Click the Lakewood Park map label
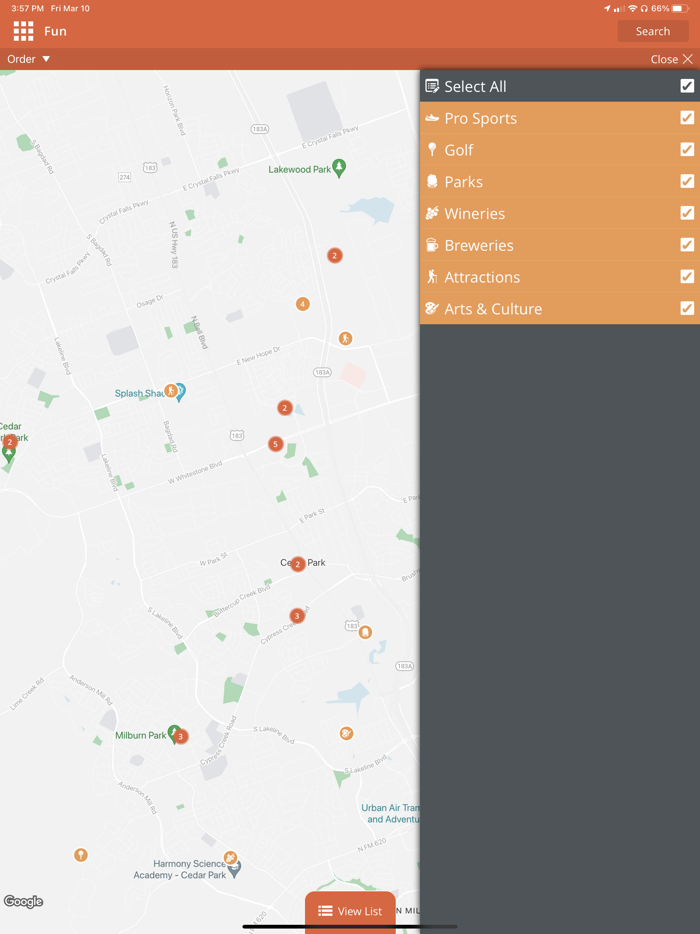 (299, 170)
